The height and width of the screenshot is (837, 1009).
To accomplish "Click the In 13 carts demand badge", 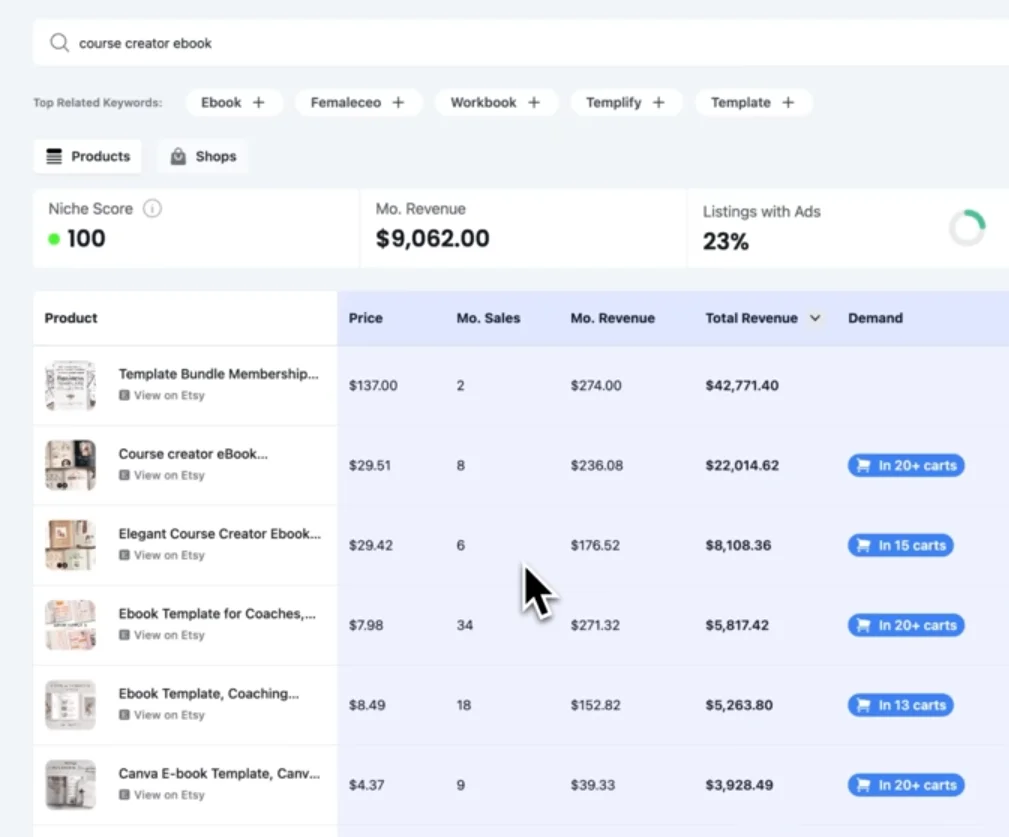I will click(x=901, y=705).
